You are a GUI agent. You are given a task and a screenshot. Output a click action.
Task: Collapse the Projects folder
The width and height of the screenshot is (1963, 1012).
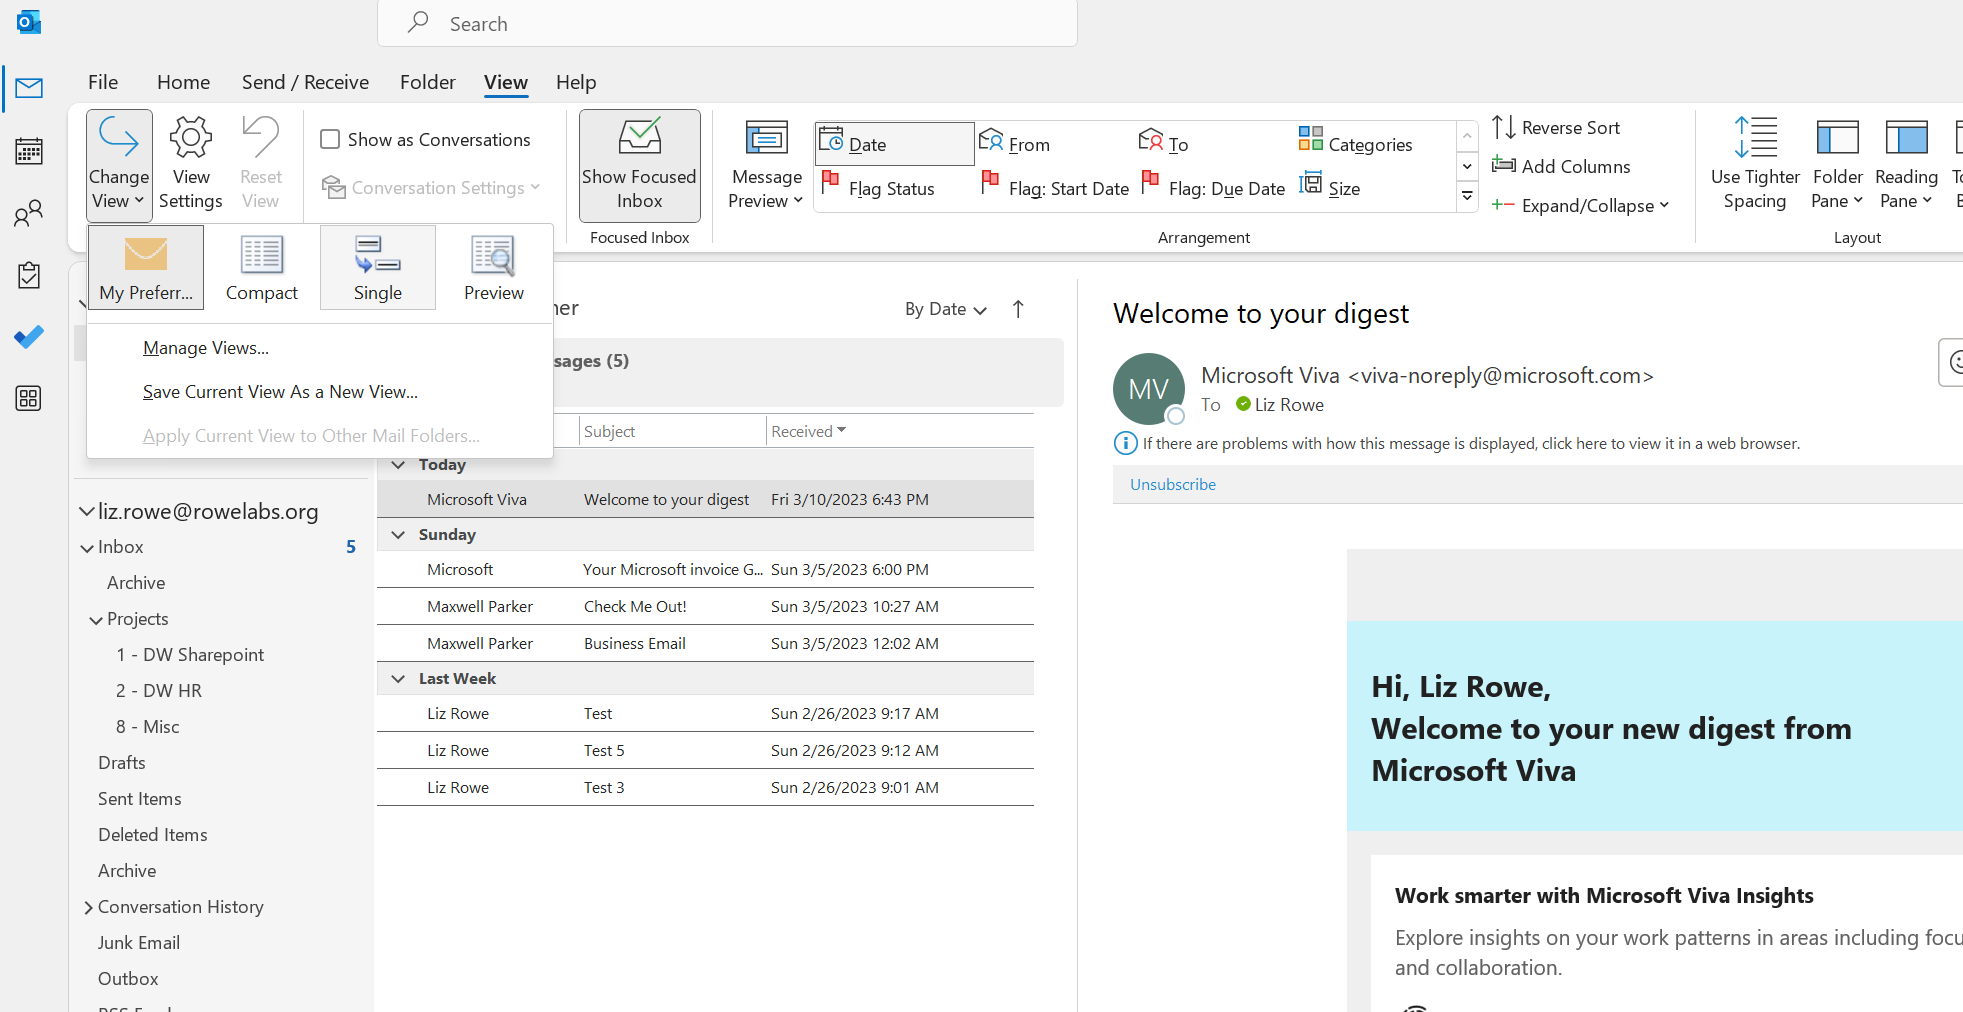96,620
